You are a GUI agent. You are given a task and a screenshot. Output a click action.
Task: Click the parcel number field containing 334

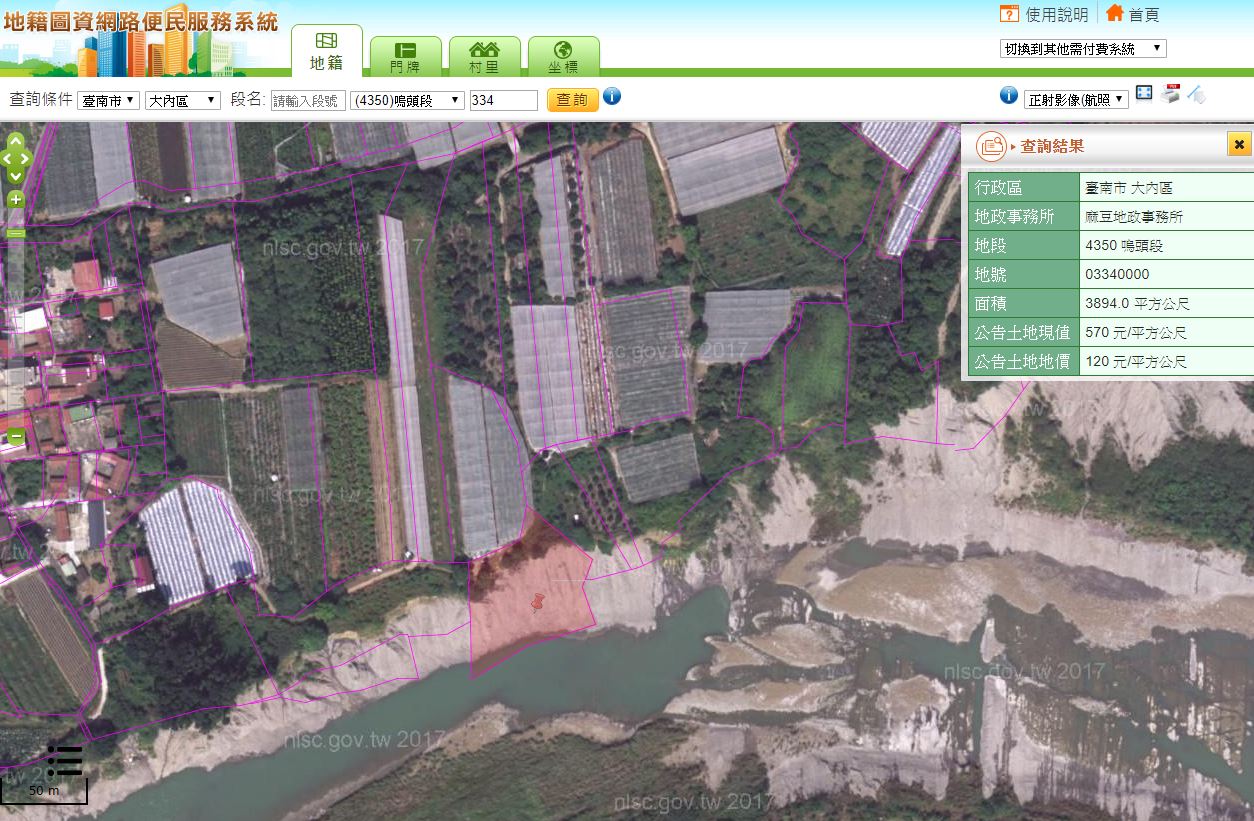pyautogui.click(x=503, y=100)
